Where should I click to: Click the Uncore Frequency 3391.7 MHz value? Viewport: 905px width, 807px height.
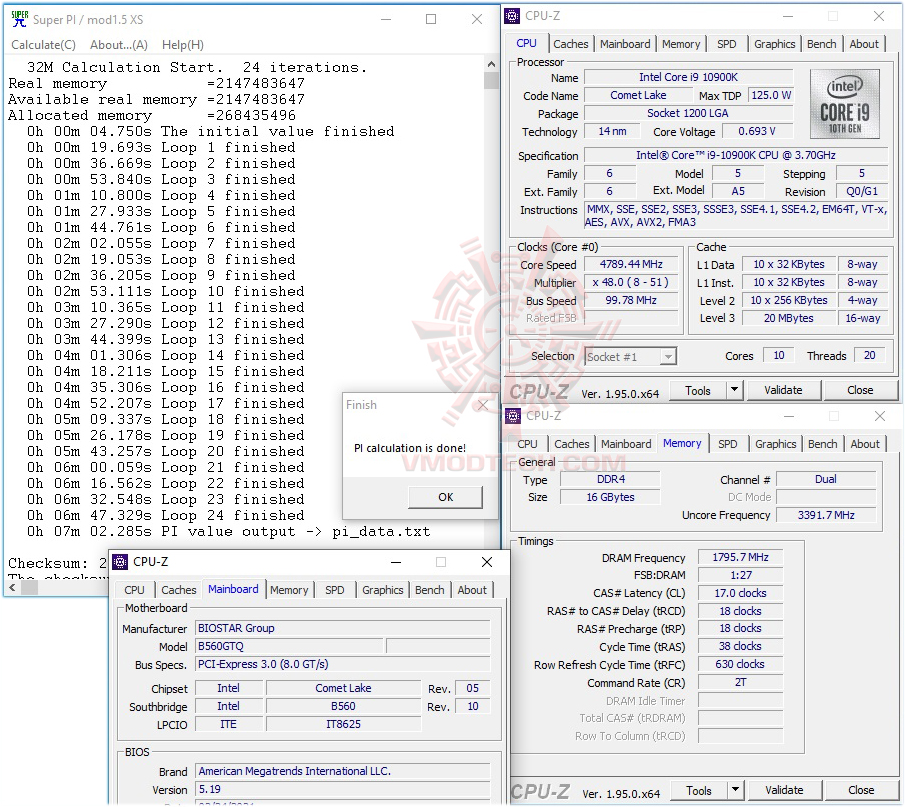coord(826,515)
